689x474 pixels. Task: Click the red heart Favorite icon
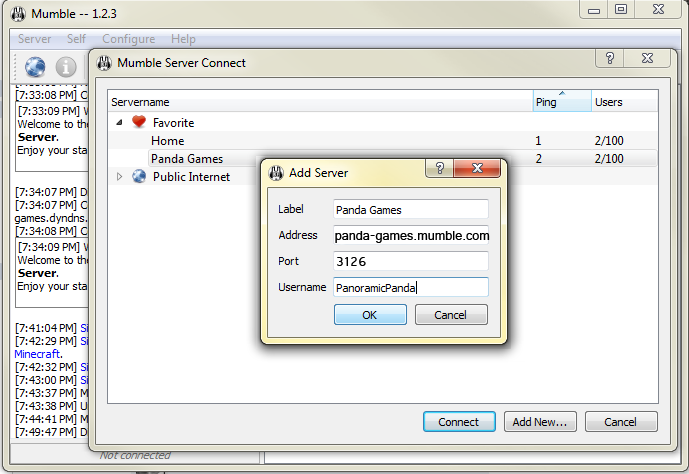(x=139, y=122)
